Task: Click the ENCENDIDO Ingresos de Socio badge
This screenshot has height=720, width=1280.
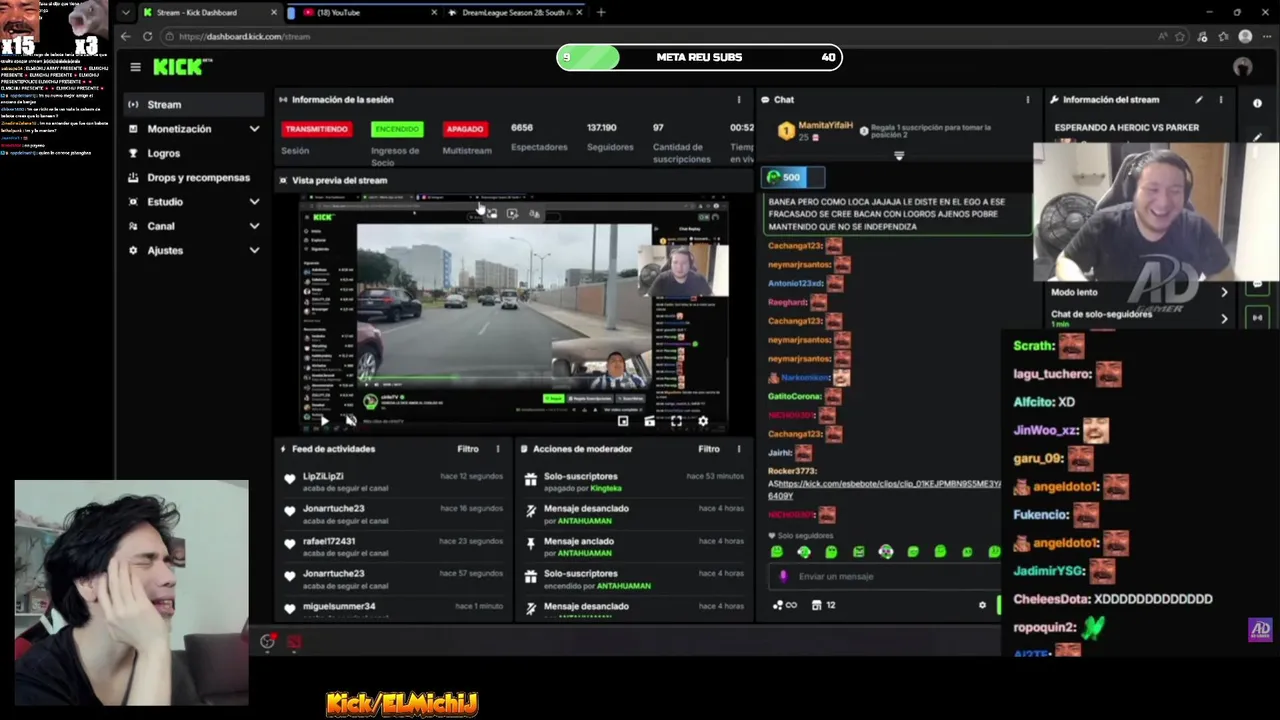Action: point(397,129)
